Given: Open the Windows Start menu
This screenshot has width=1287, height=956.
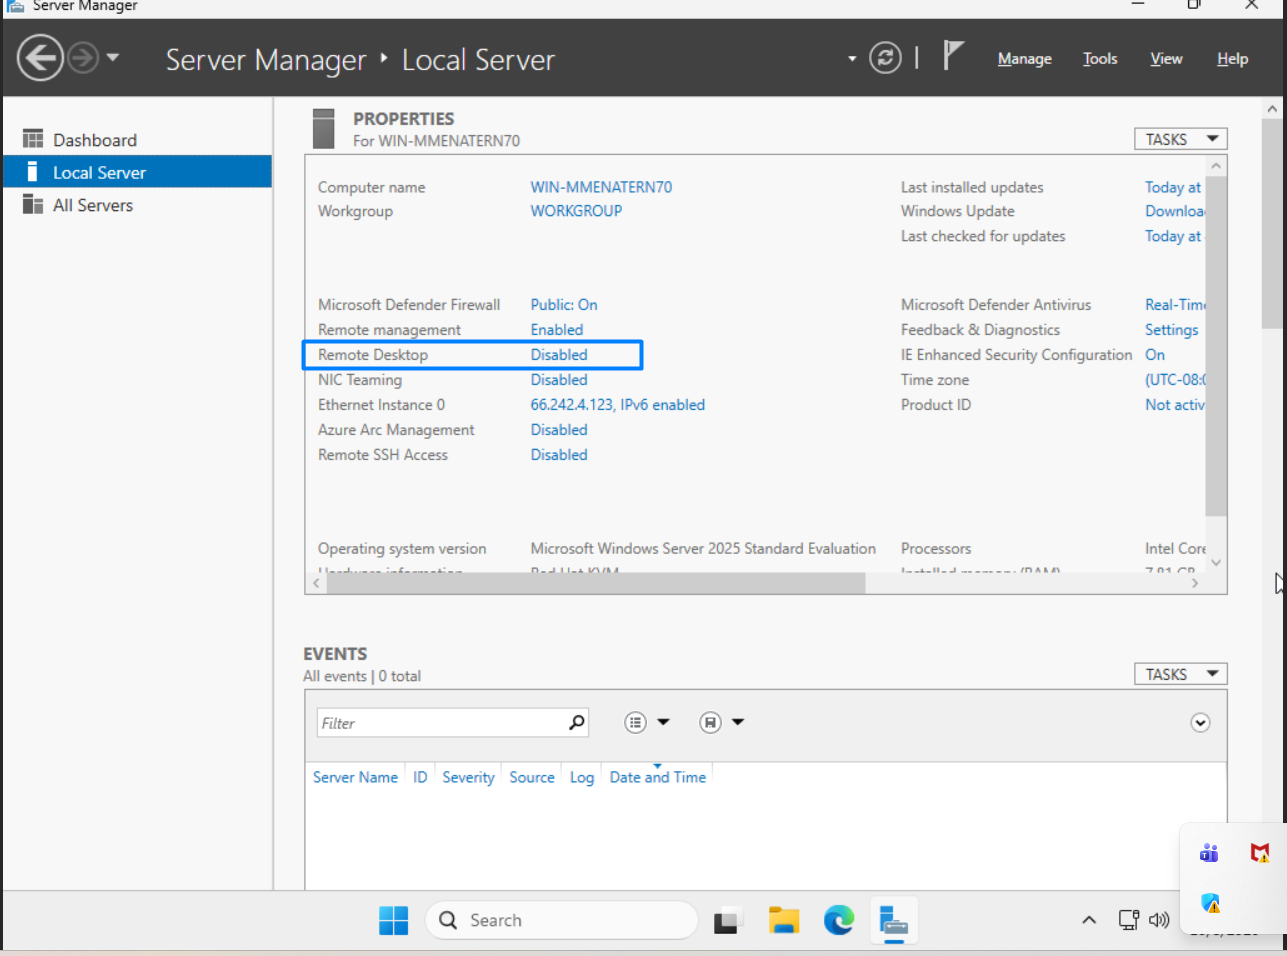Looking at the screenshot, I should click(394, 920).
